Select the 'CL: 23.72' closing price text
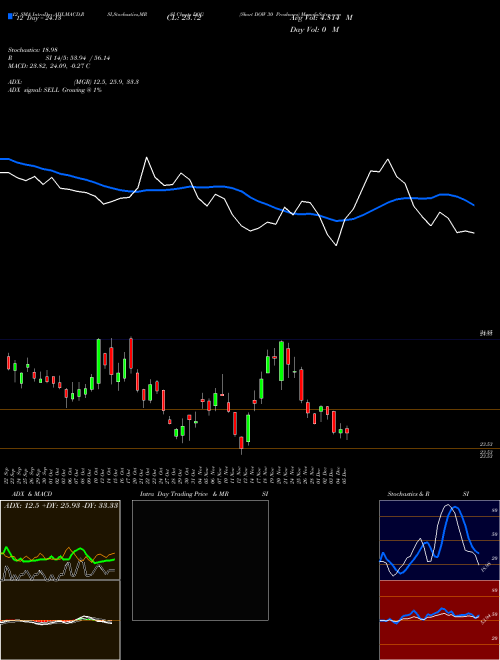The height and width of the screenshot is (660, 500). (x=184, y=18)
